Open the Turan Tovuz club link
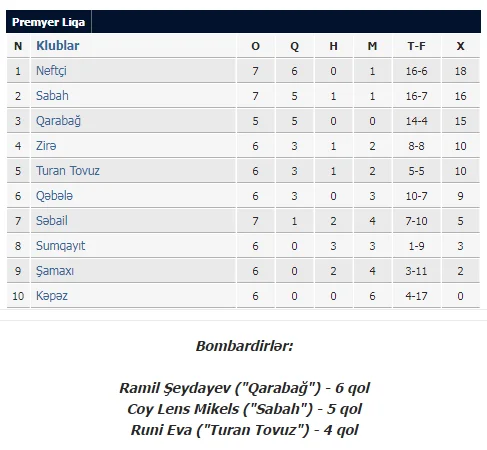The height and width of the screenshot is (450, 487). click(x=68, y=171)
